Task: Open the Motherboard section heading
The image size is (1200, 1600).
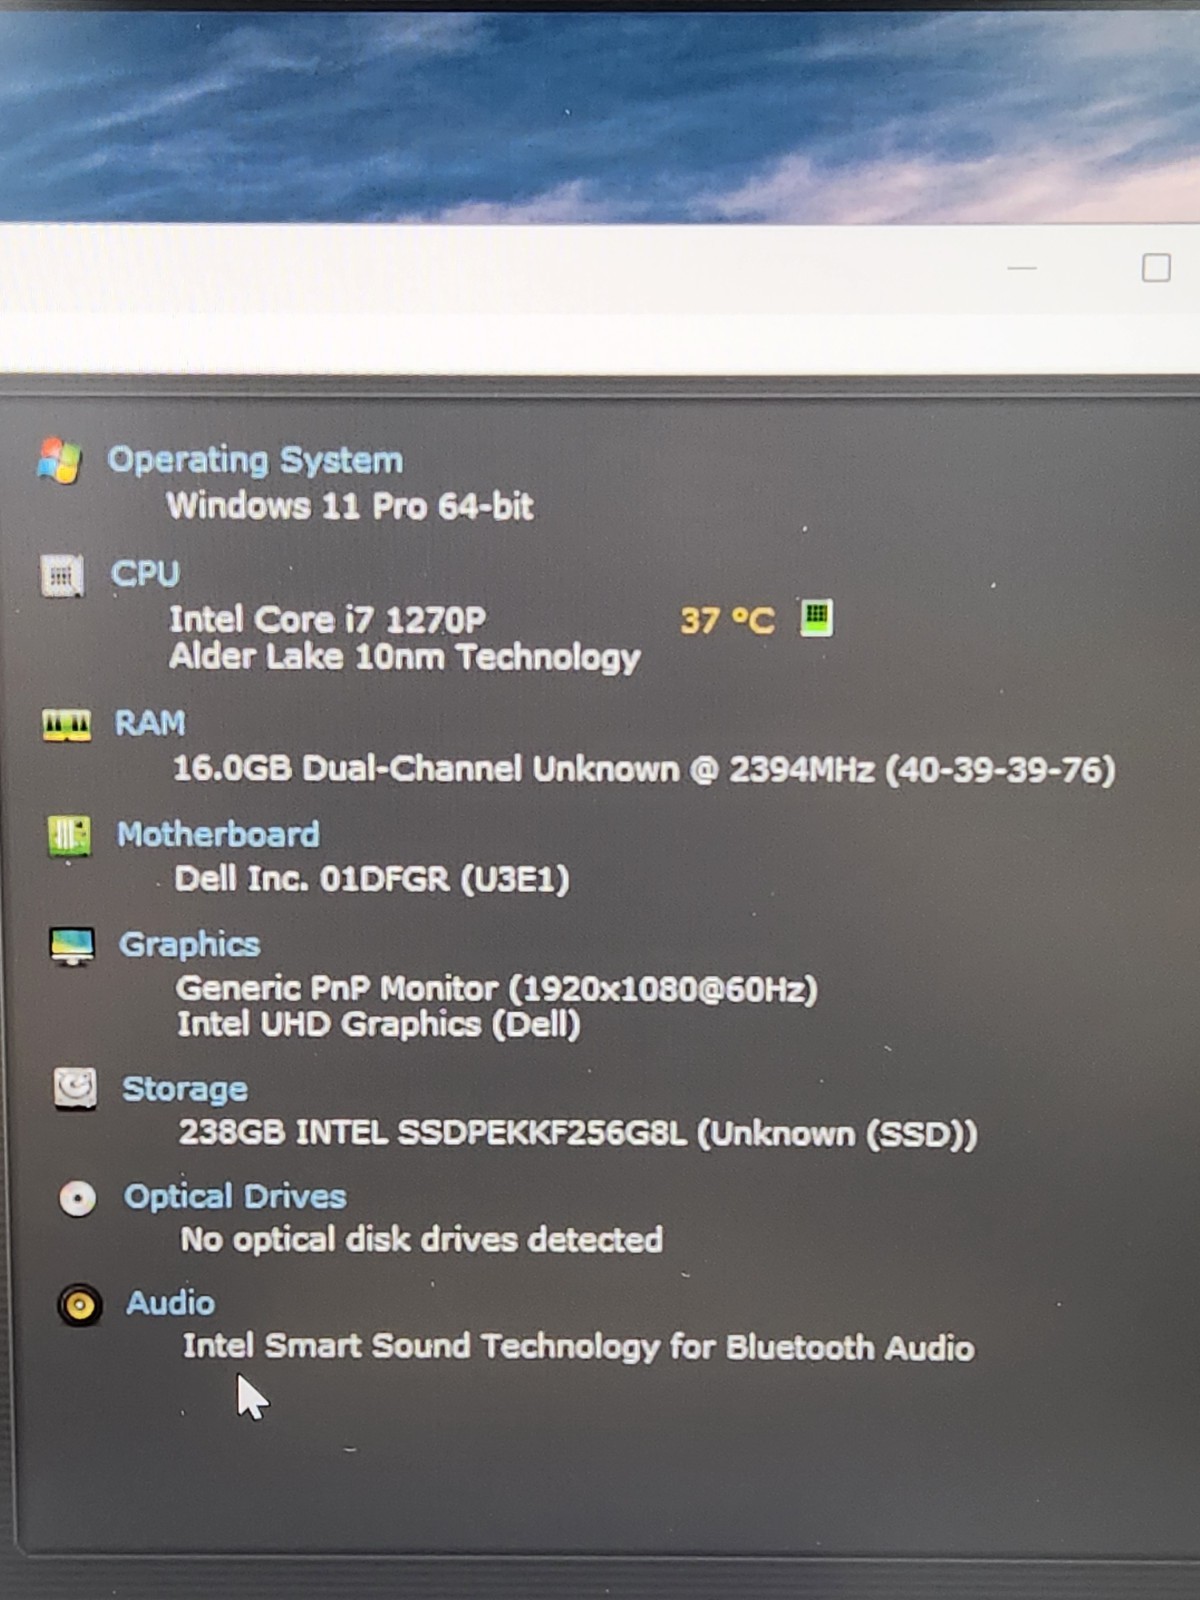Action: [x=218, y=834]
